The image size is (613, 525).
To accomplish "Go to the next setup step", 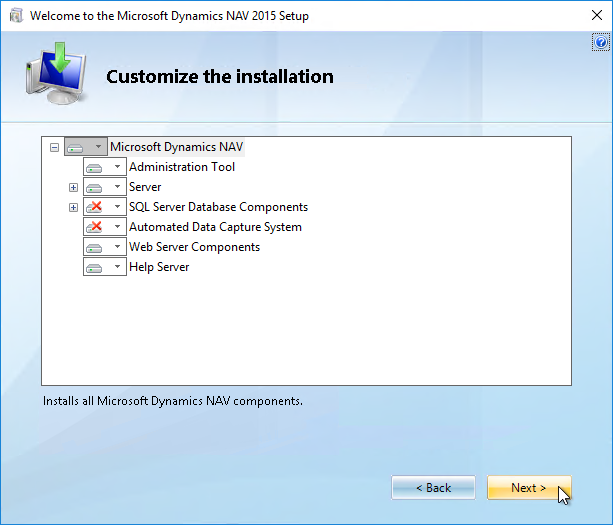I will pos(529,487).
